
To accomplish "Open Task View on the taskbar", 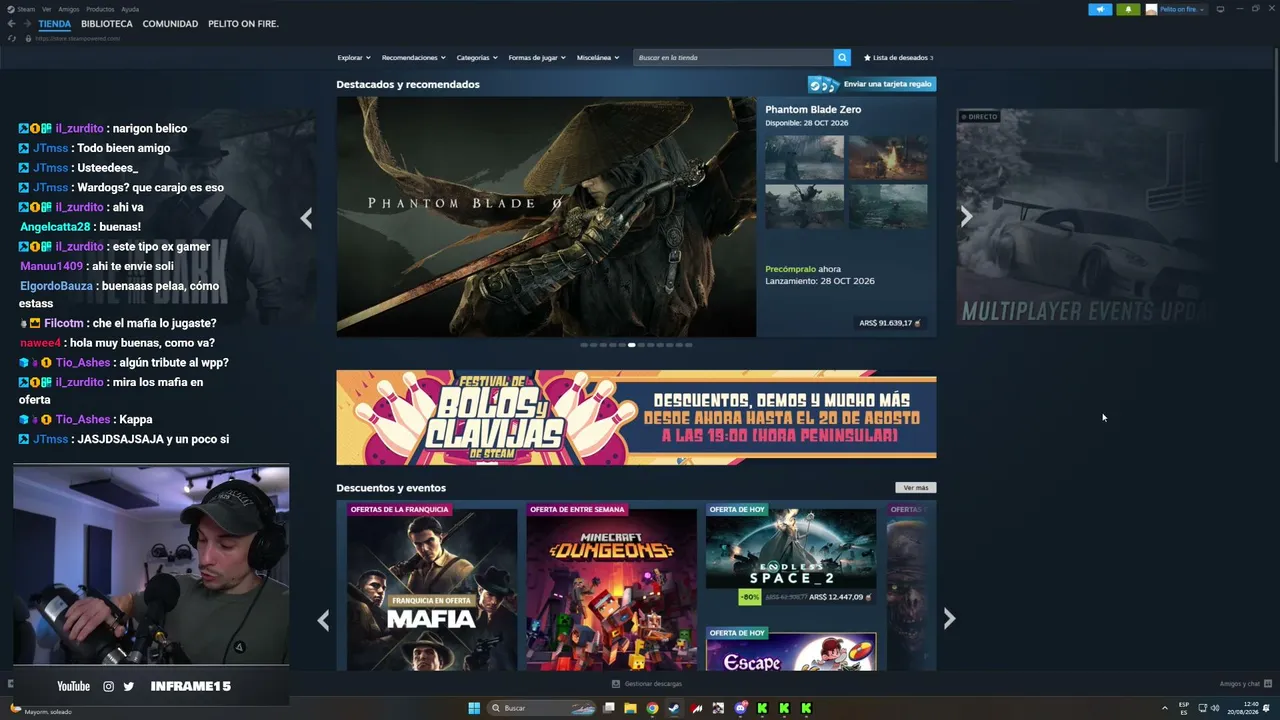I will point(608,708).
